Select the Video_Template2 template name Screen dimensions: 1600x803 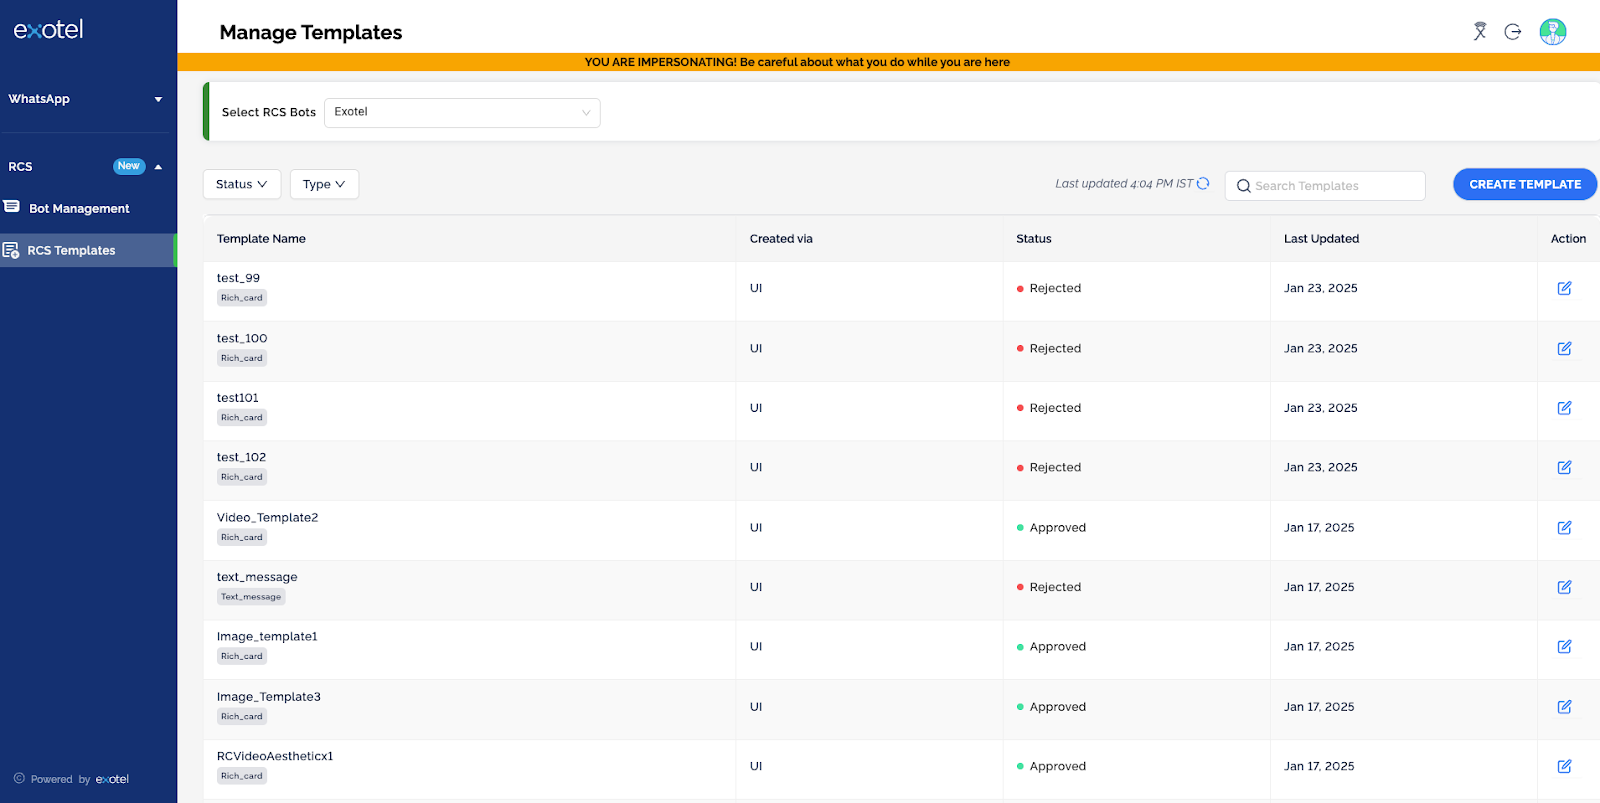267,517
